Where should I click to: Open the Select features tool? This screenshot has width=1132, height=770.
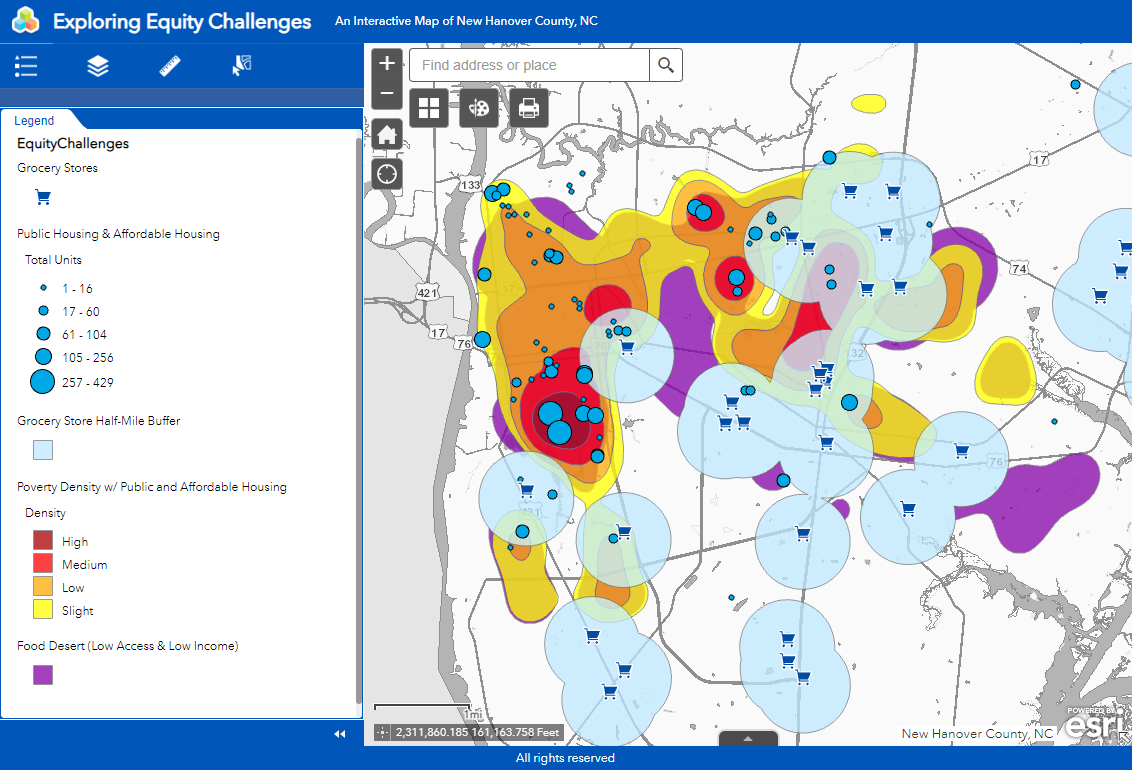[241, 66]
